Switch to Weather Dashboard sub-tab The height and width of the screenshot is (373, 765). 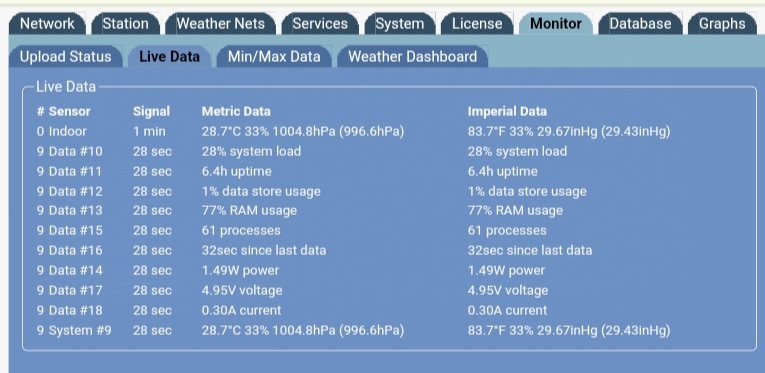(413, 57)
